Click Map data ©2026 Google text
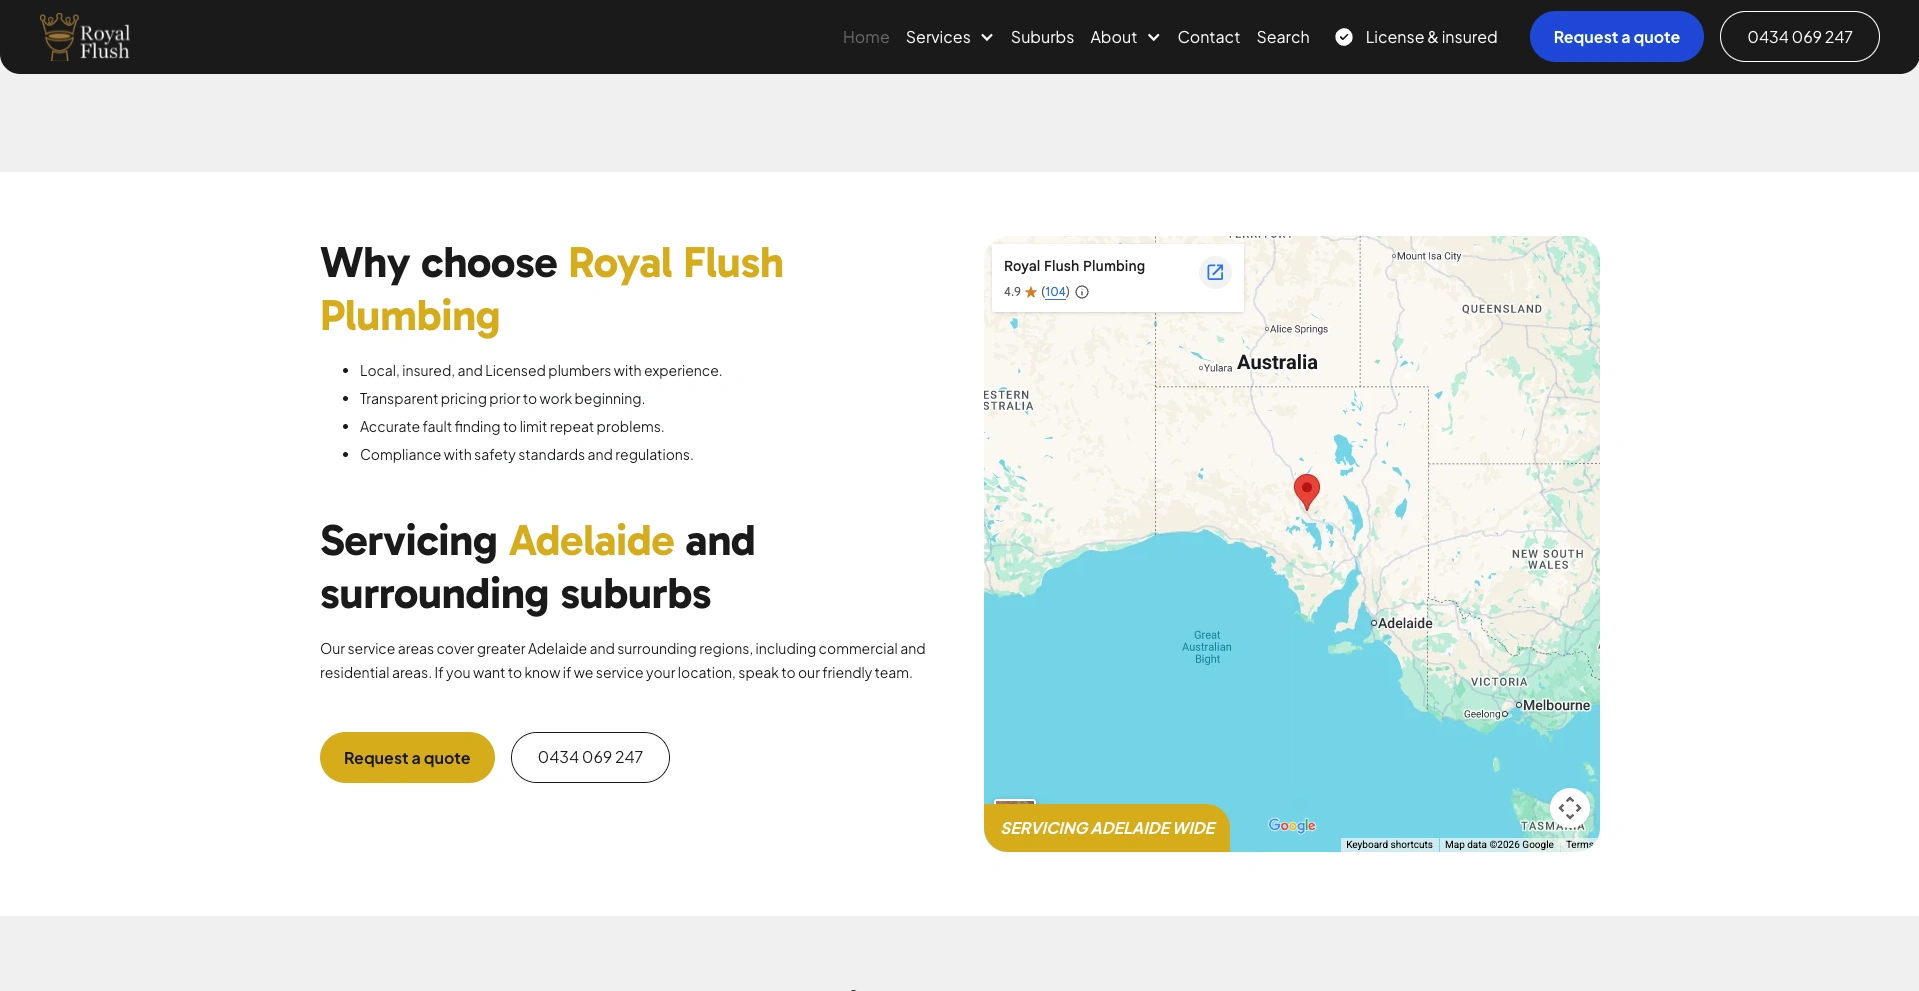 (1499, 845)
